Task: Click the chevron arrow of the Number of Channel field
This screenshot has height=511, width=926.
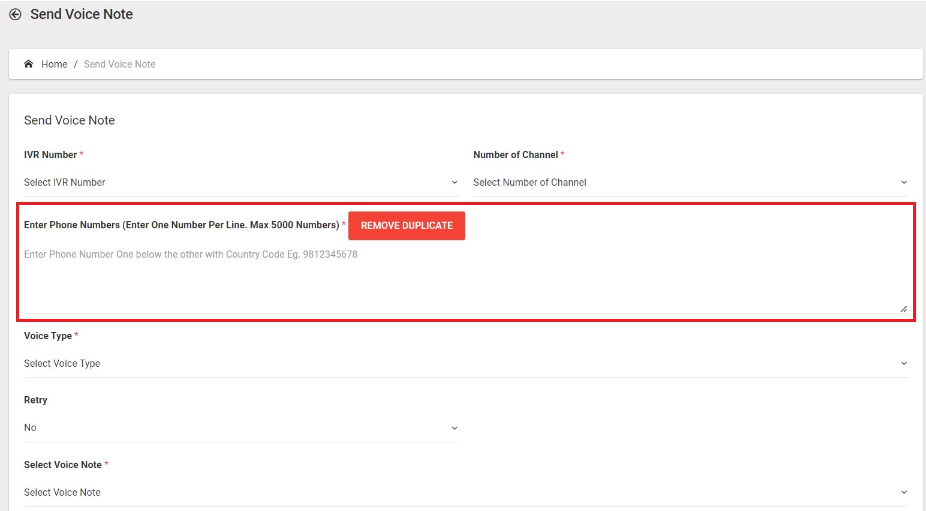Action: click(x=904, y=183)
